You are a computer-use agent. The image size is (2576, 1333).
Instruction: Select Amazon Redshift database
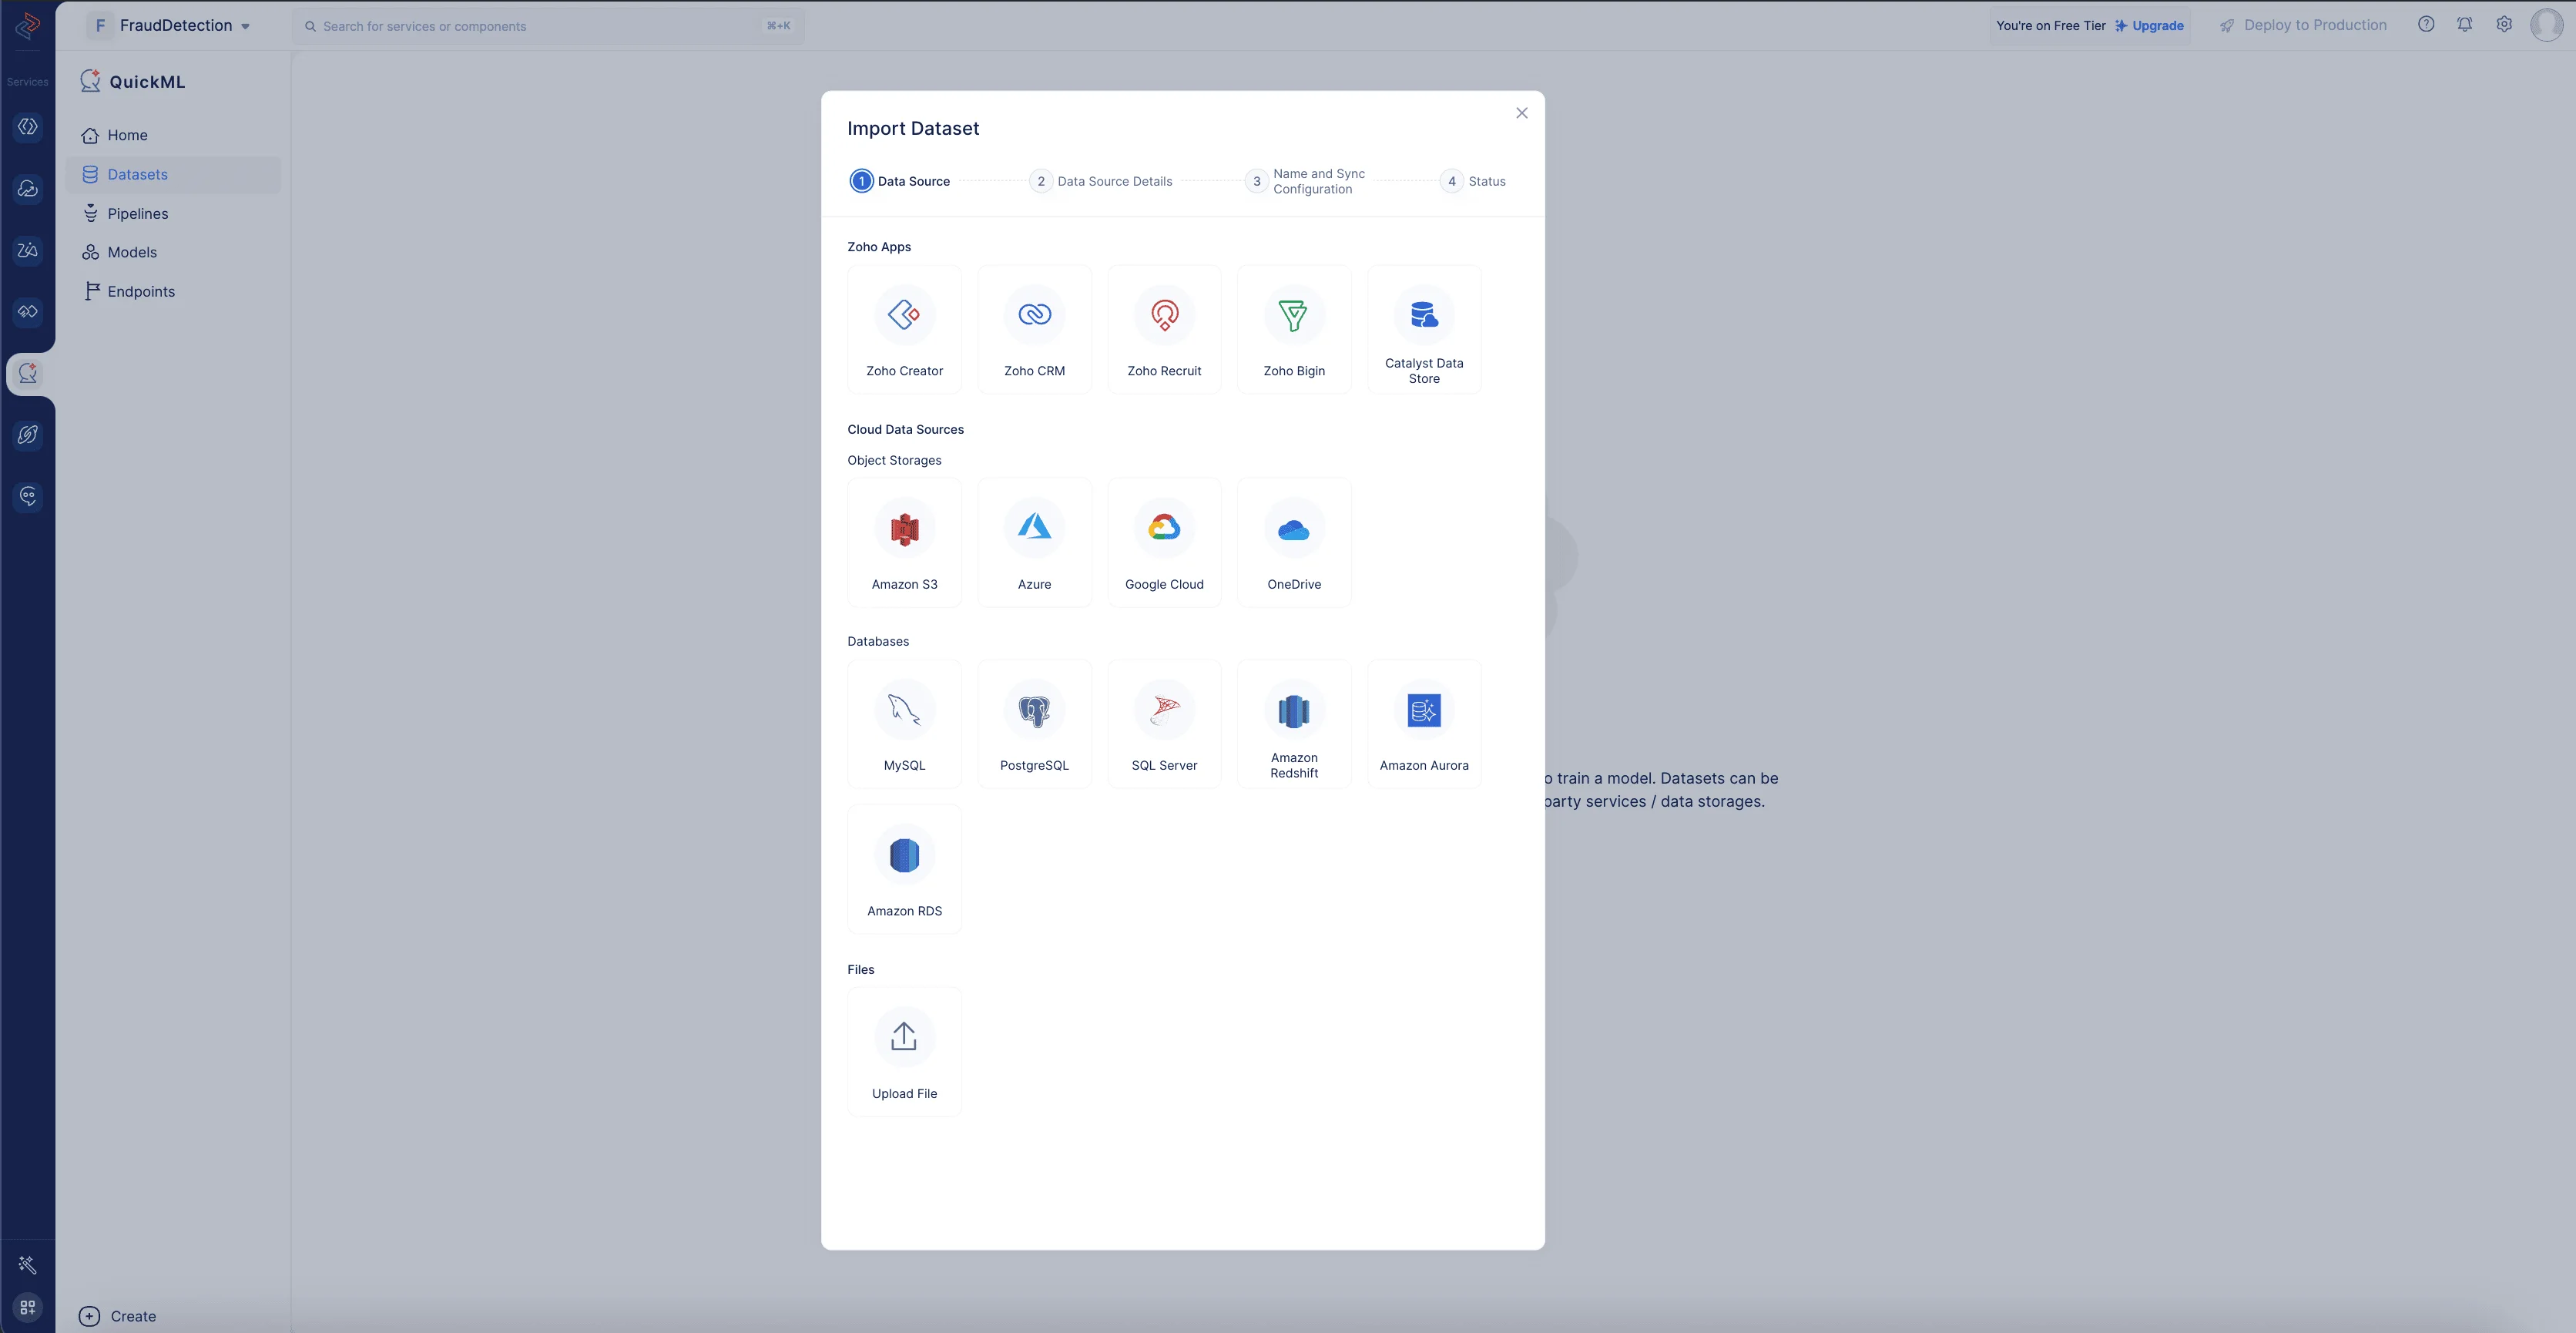[x=1294, y=723]
